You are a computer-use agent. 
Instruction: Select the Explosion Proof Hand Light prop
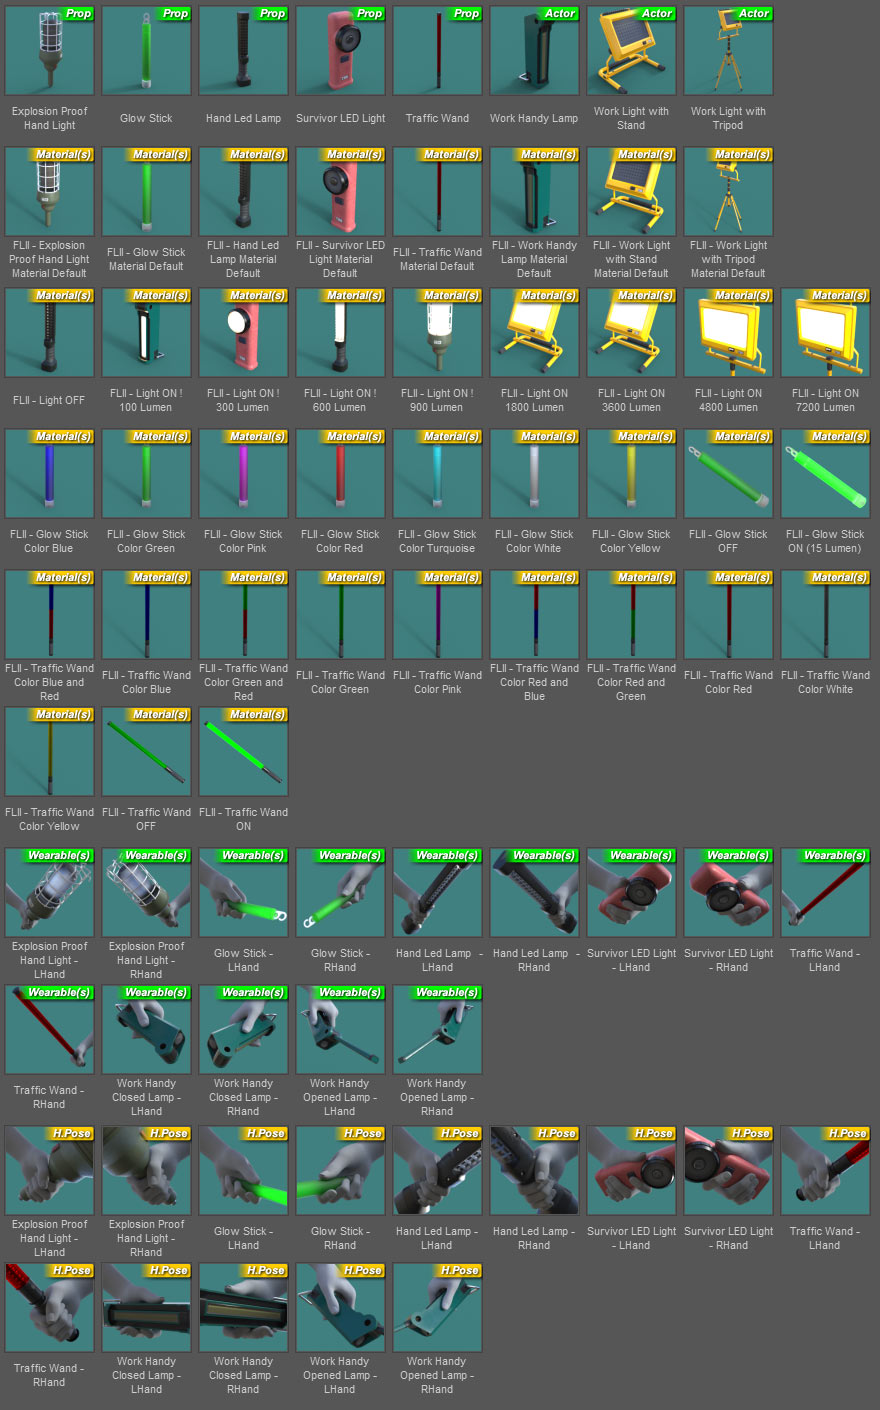(x=49, y=50)
